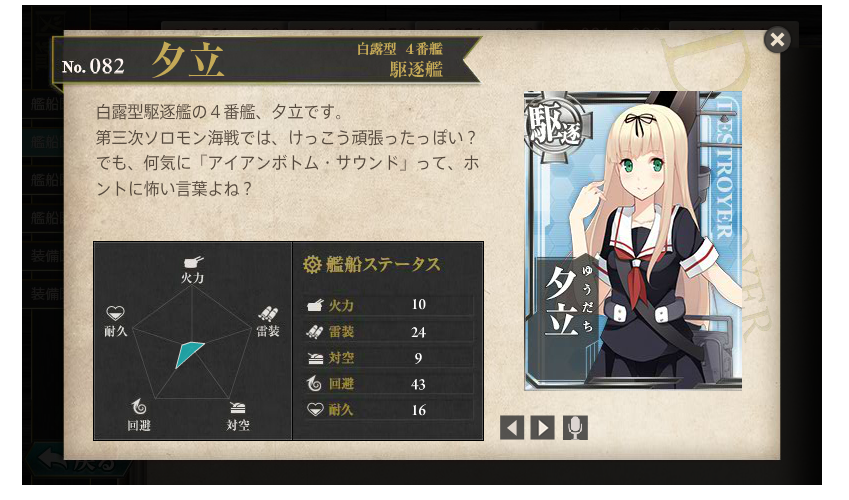This screenshot has height=500, width=849.
Task: Click the 雷装 torpedo icon on radar chart
Action: [268, 314]
